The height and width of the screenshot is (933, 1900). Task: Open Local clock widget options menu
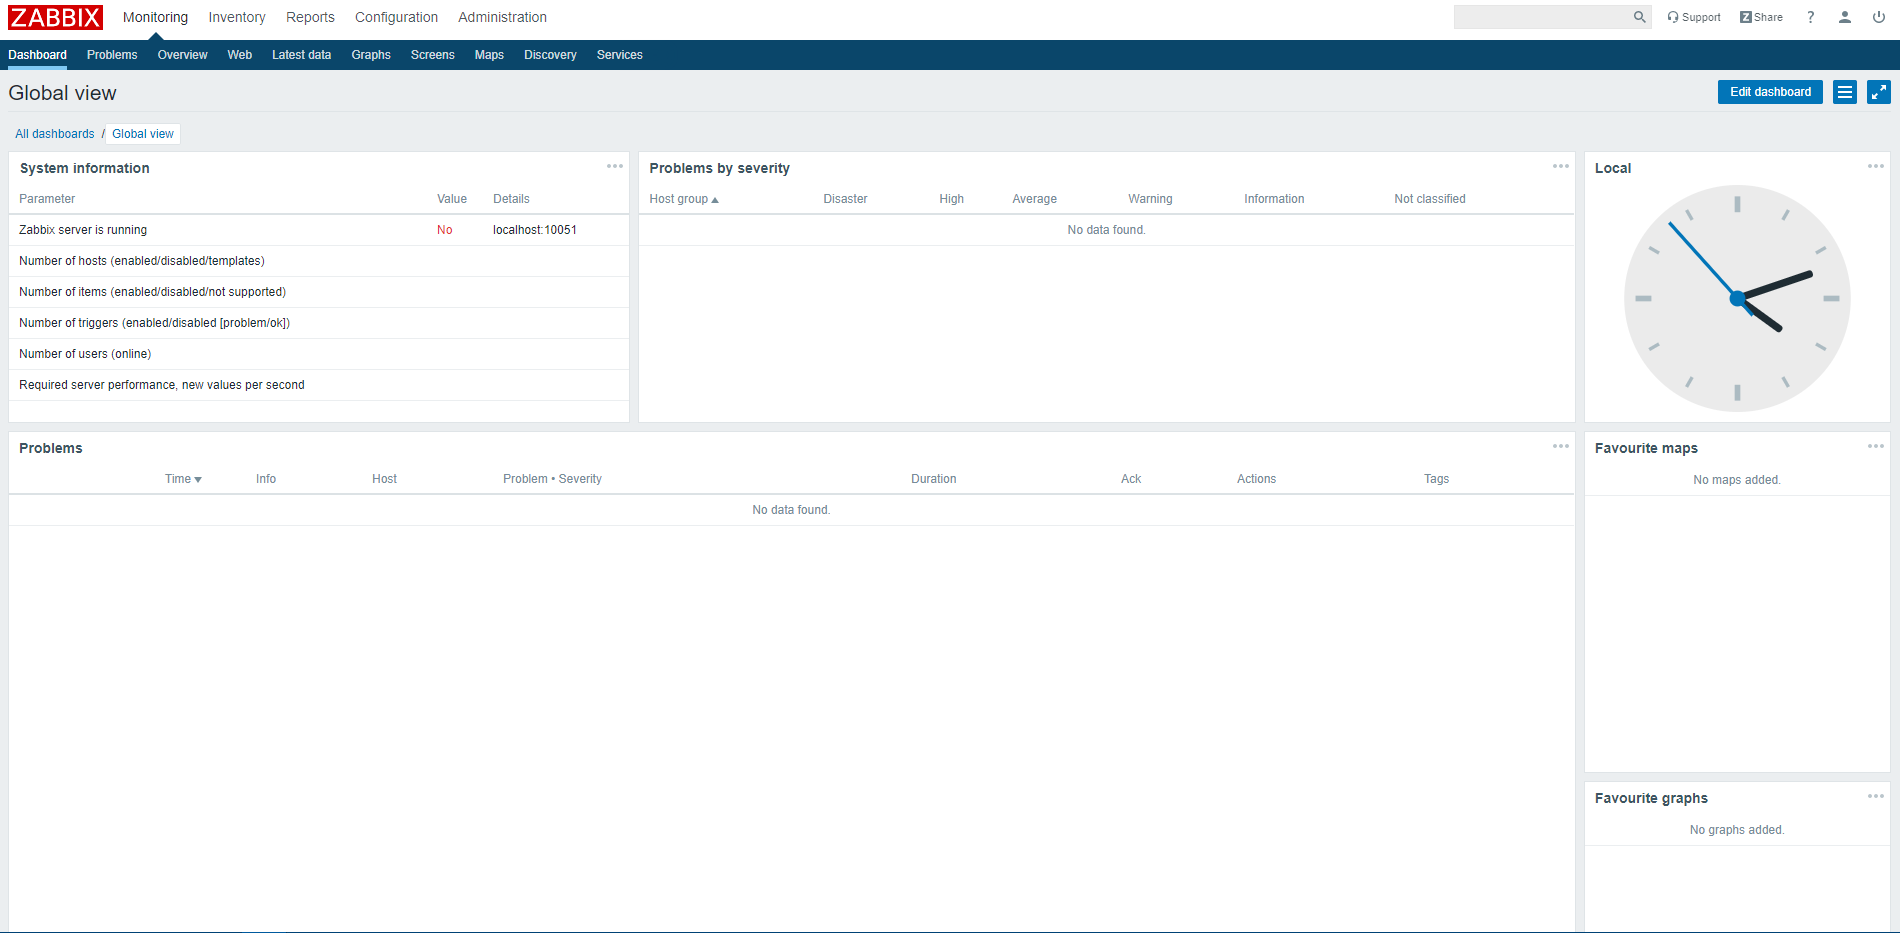1875,167
